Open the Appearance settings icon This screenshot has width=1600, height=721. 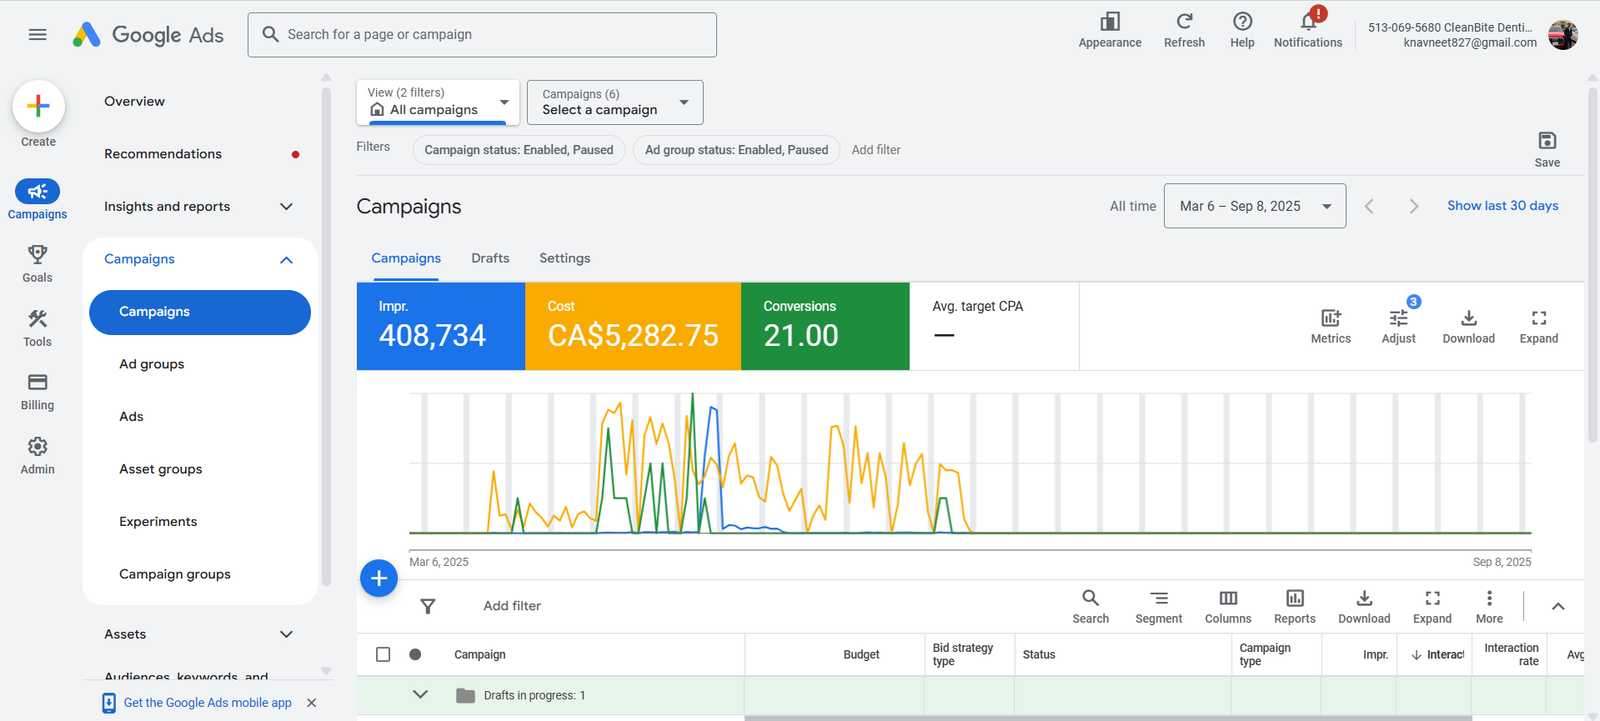tap(1110, 22)
